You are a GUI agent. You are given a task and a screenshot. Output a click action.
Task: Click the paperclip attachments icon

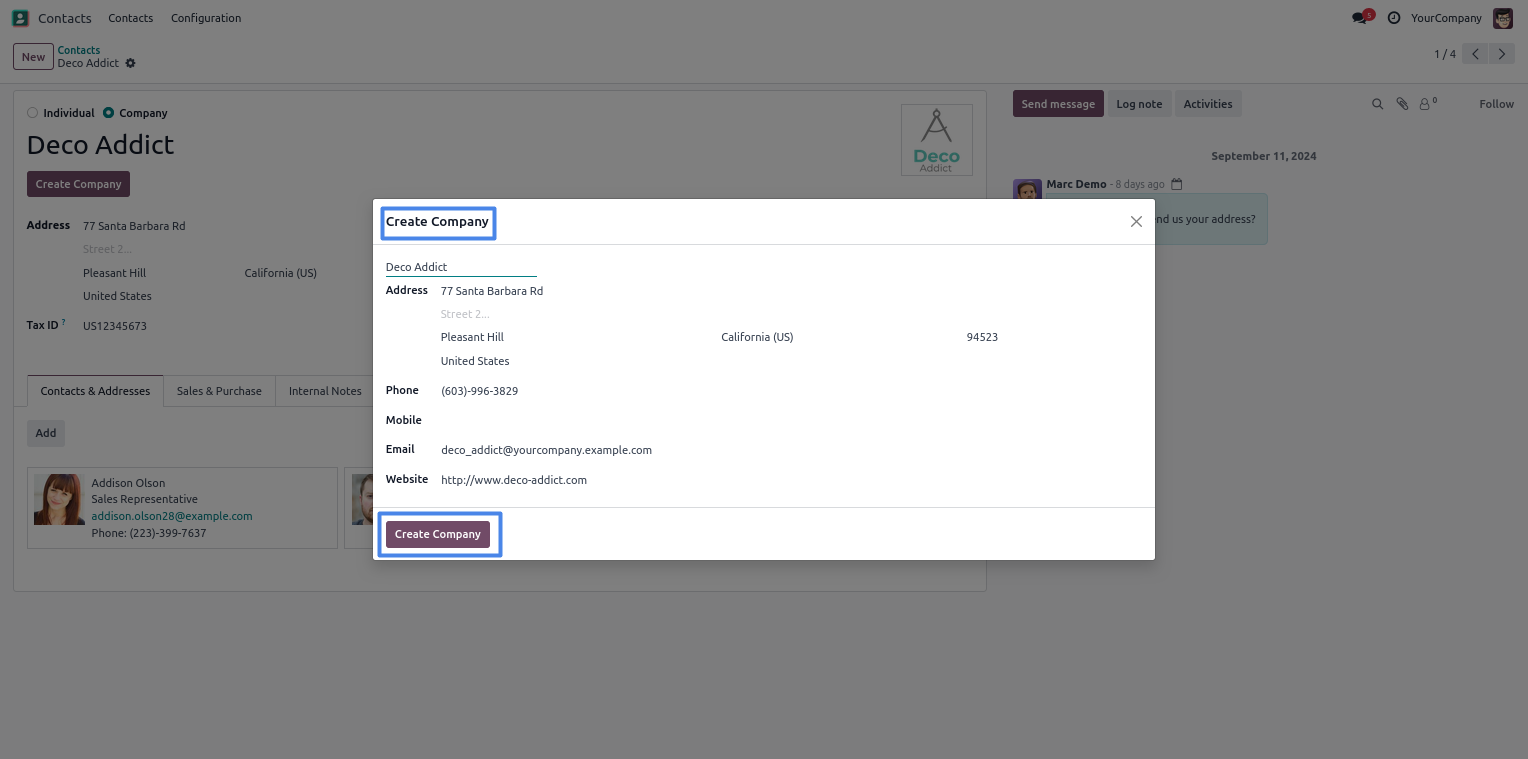click(1402, 104)
